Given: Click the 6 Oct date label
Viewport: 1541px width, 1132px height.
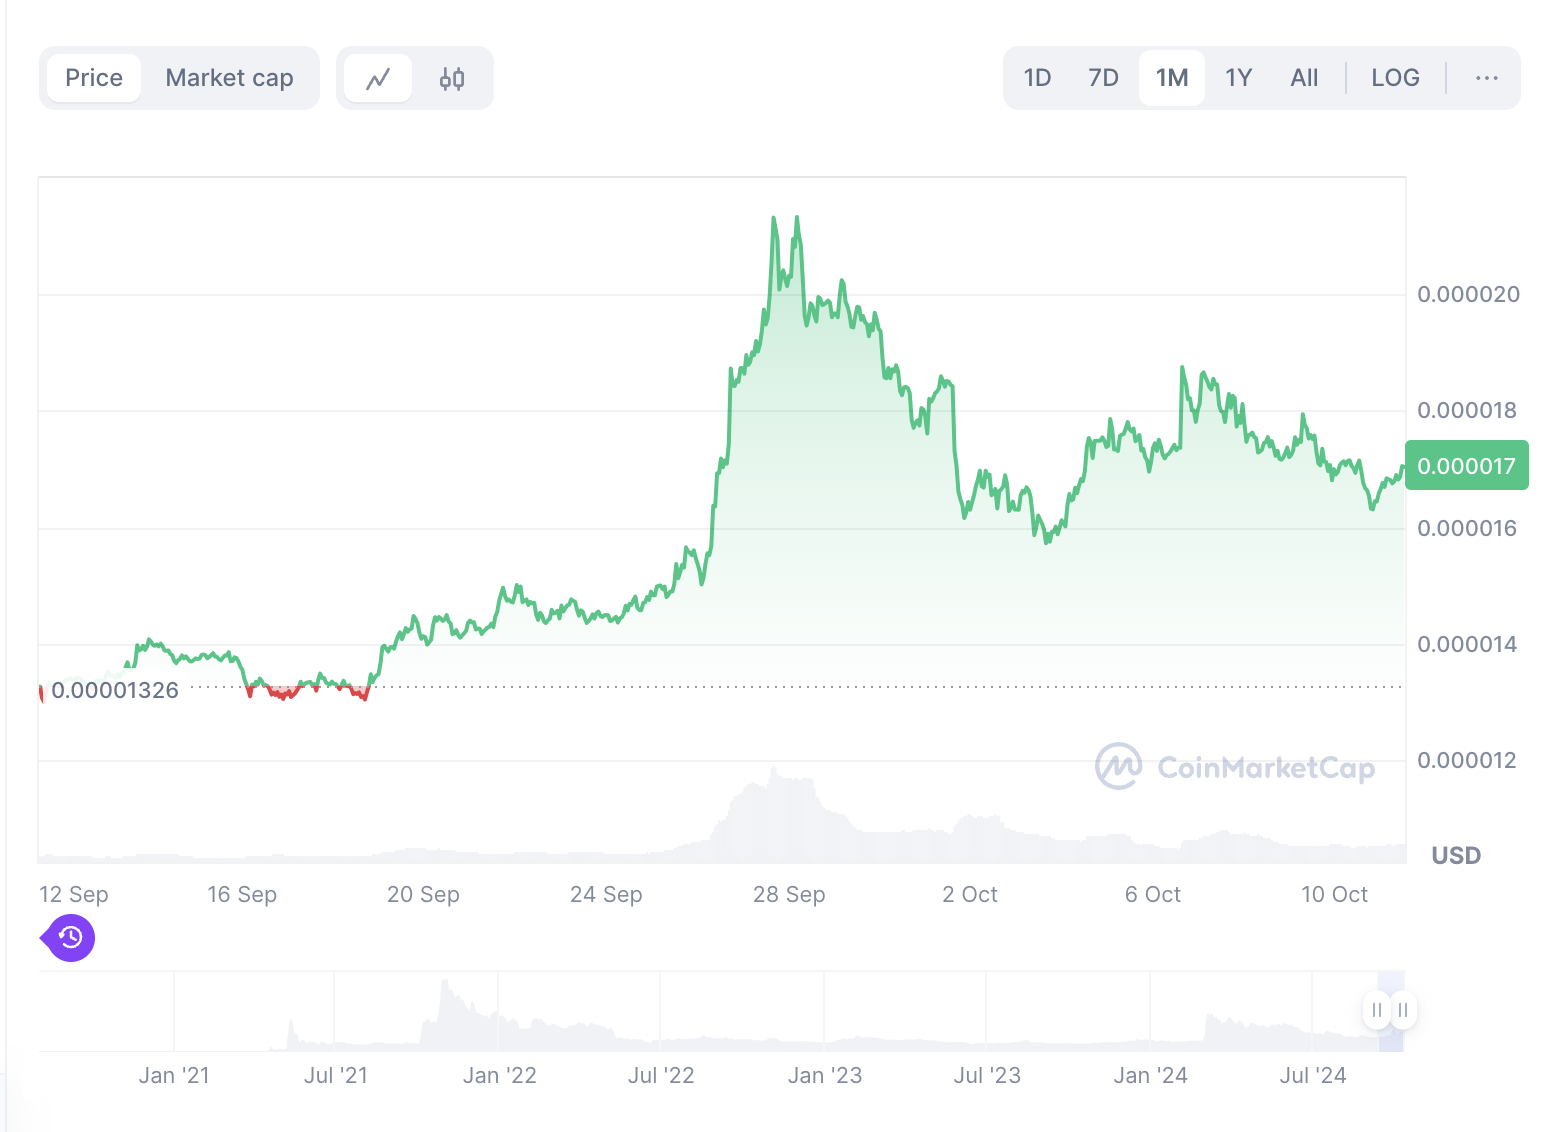Looking at the screenshot, I should coord(1153,894).
